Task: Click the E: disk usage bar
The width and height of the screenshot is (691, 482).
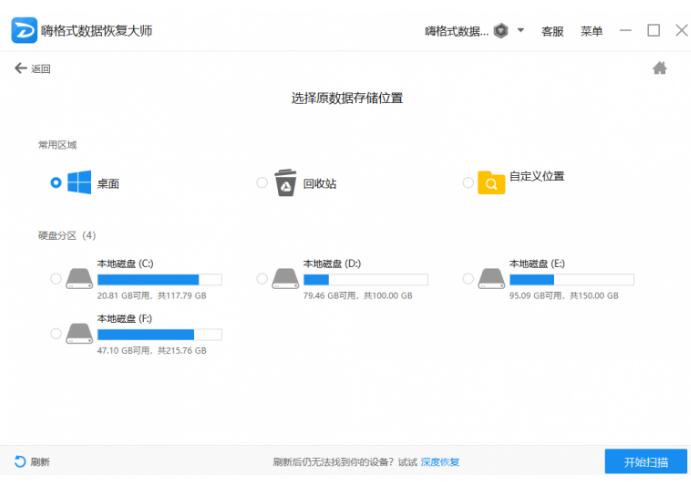Action: coord(572,279)
